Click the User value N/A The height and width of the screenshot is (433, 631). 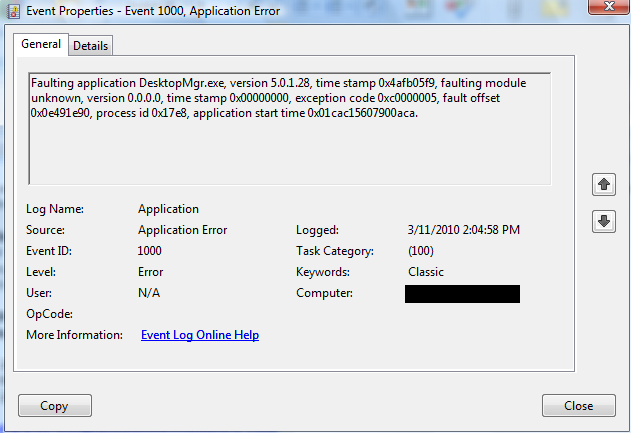click(x=148, y=293)
